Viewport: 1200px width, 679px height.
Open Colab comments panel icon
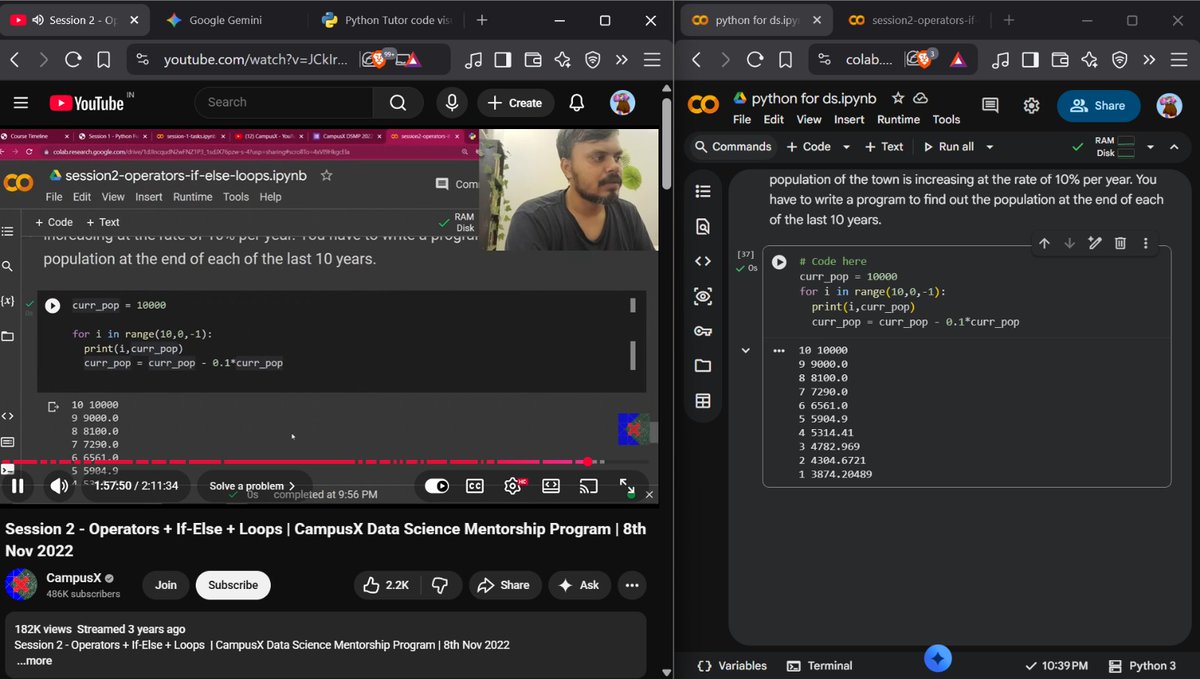pyautogui.click(x=990, y=105)
